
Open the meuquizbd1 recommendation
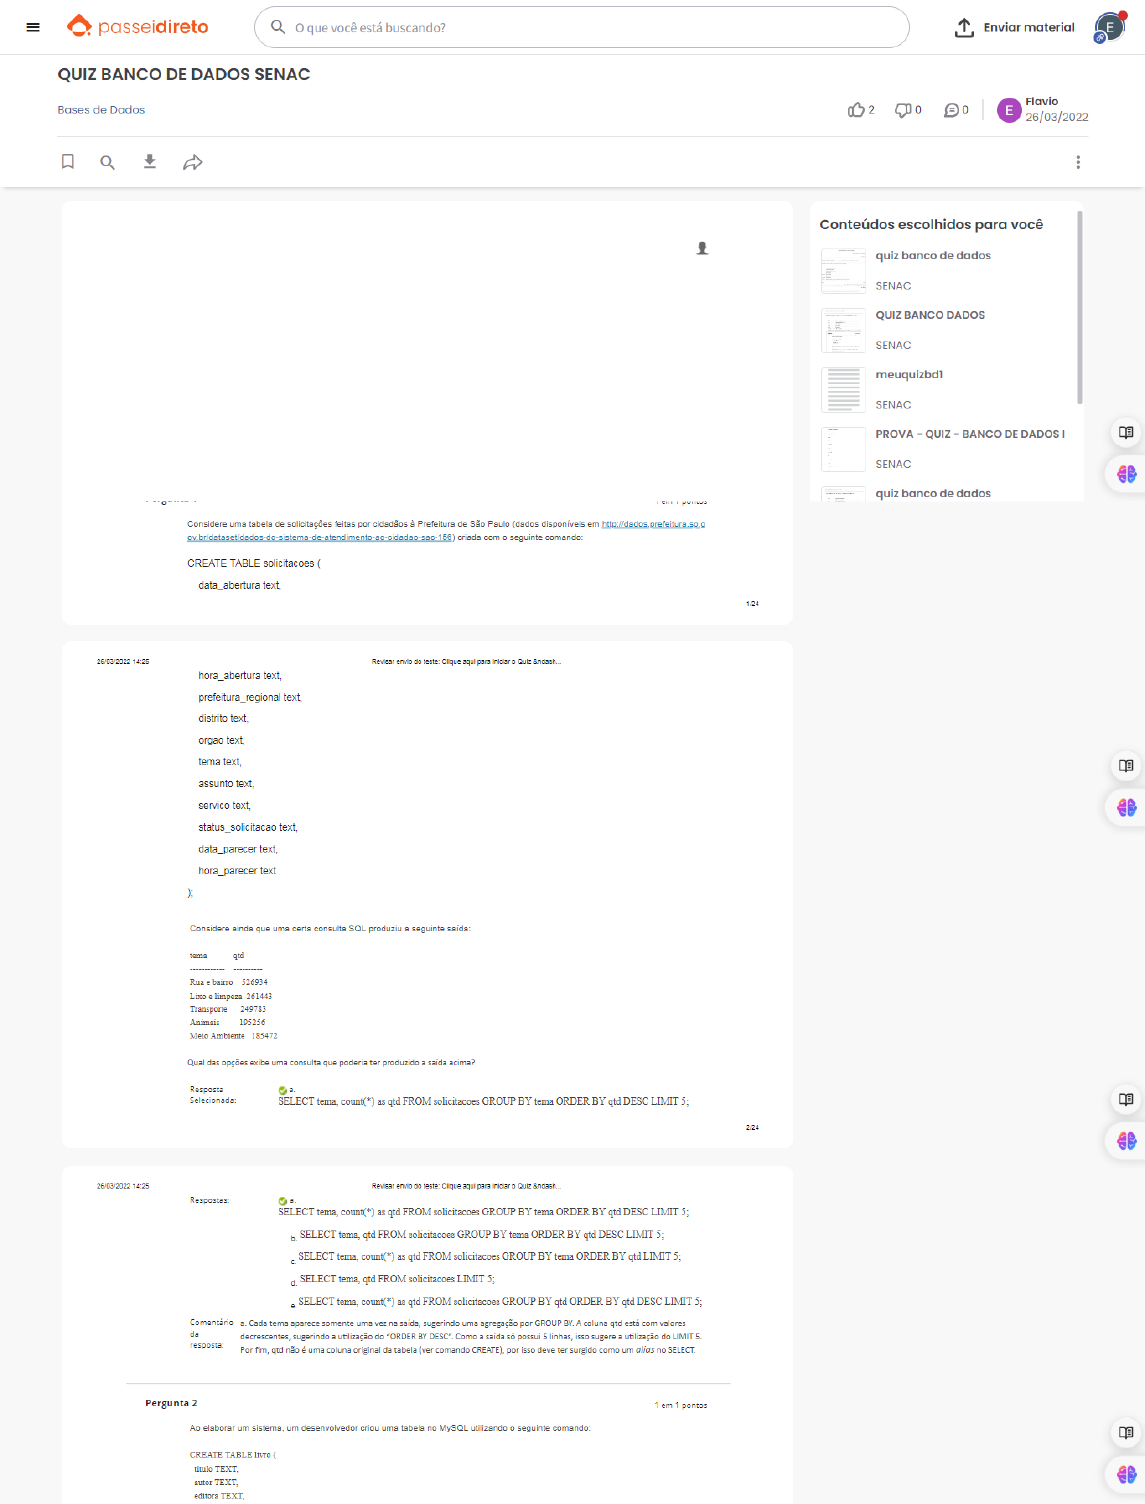click(909, 375)
